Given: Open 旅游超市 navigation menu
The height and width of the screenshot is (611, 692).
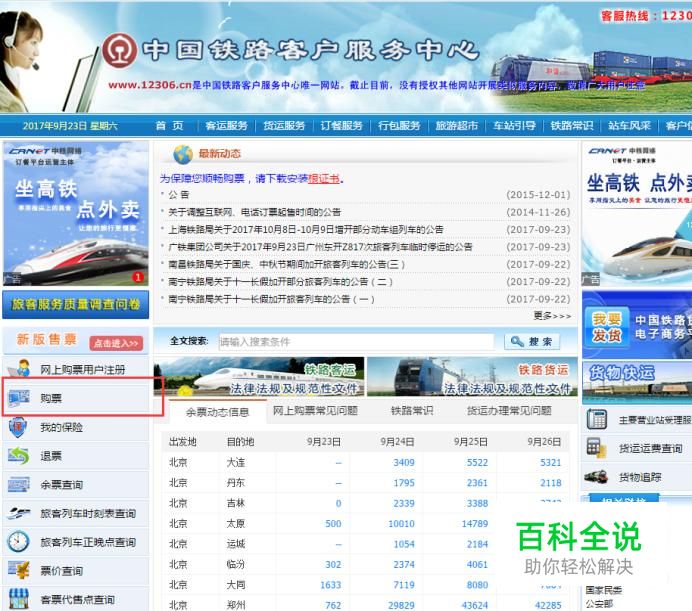Looking at the screenshot, I should [457, 126].
